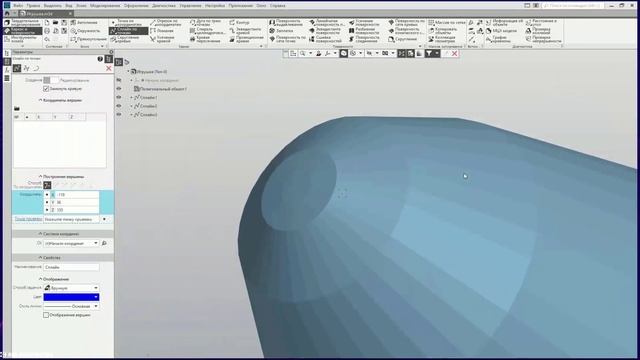Viewport: 640px width, 360px height.
Task: Toggle visibility of the first spline in tree
Action: click(119, 98)
